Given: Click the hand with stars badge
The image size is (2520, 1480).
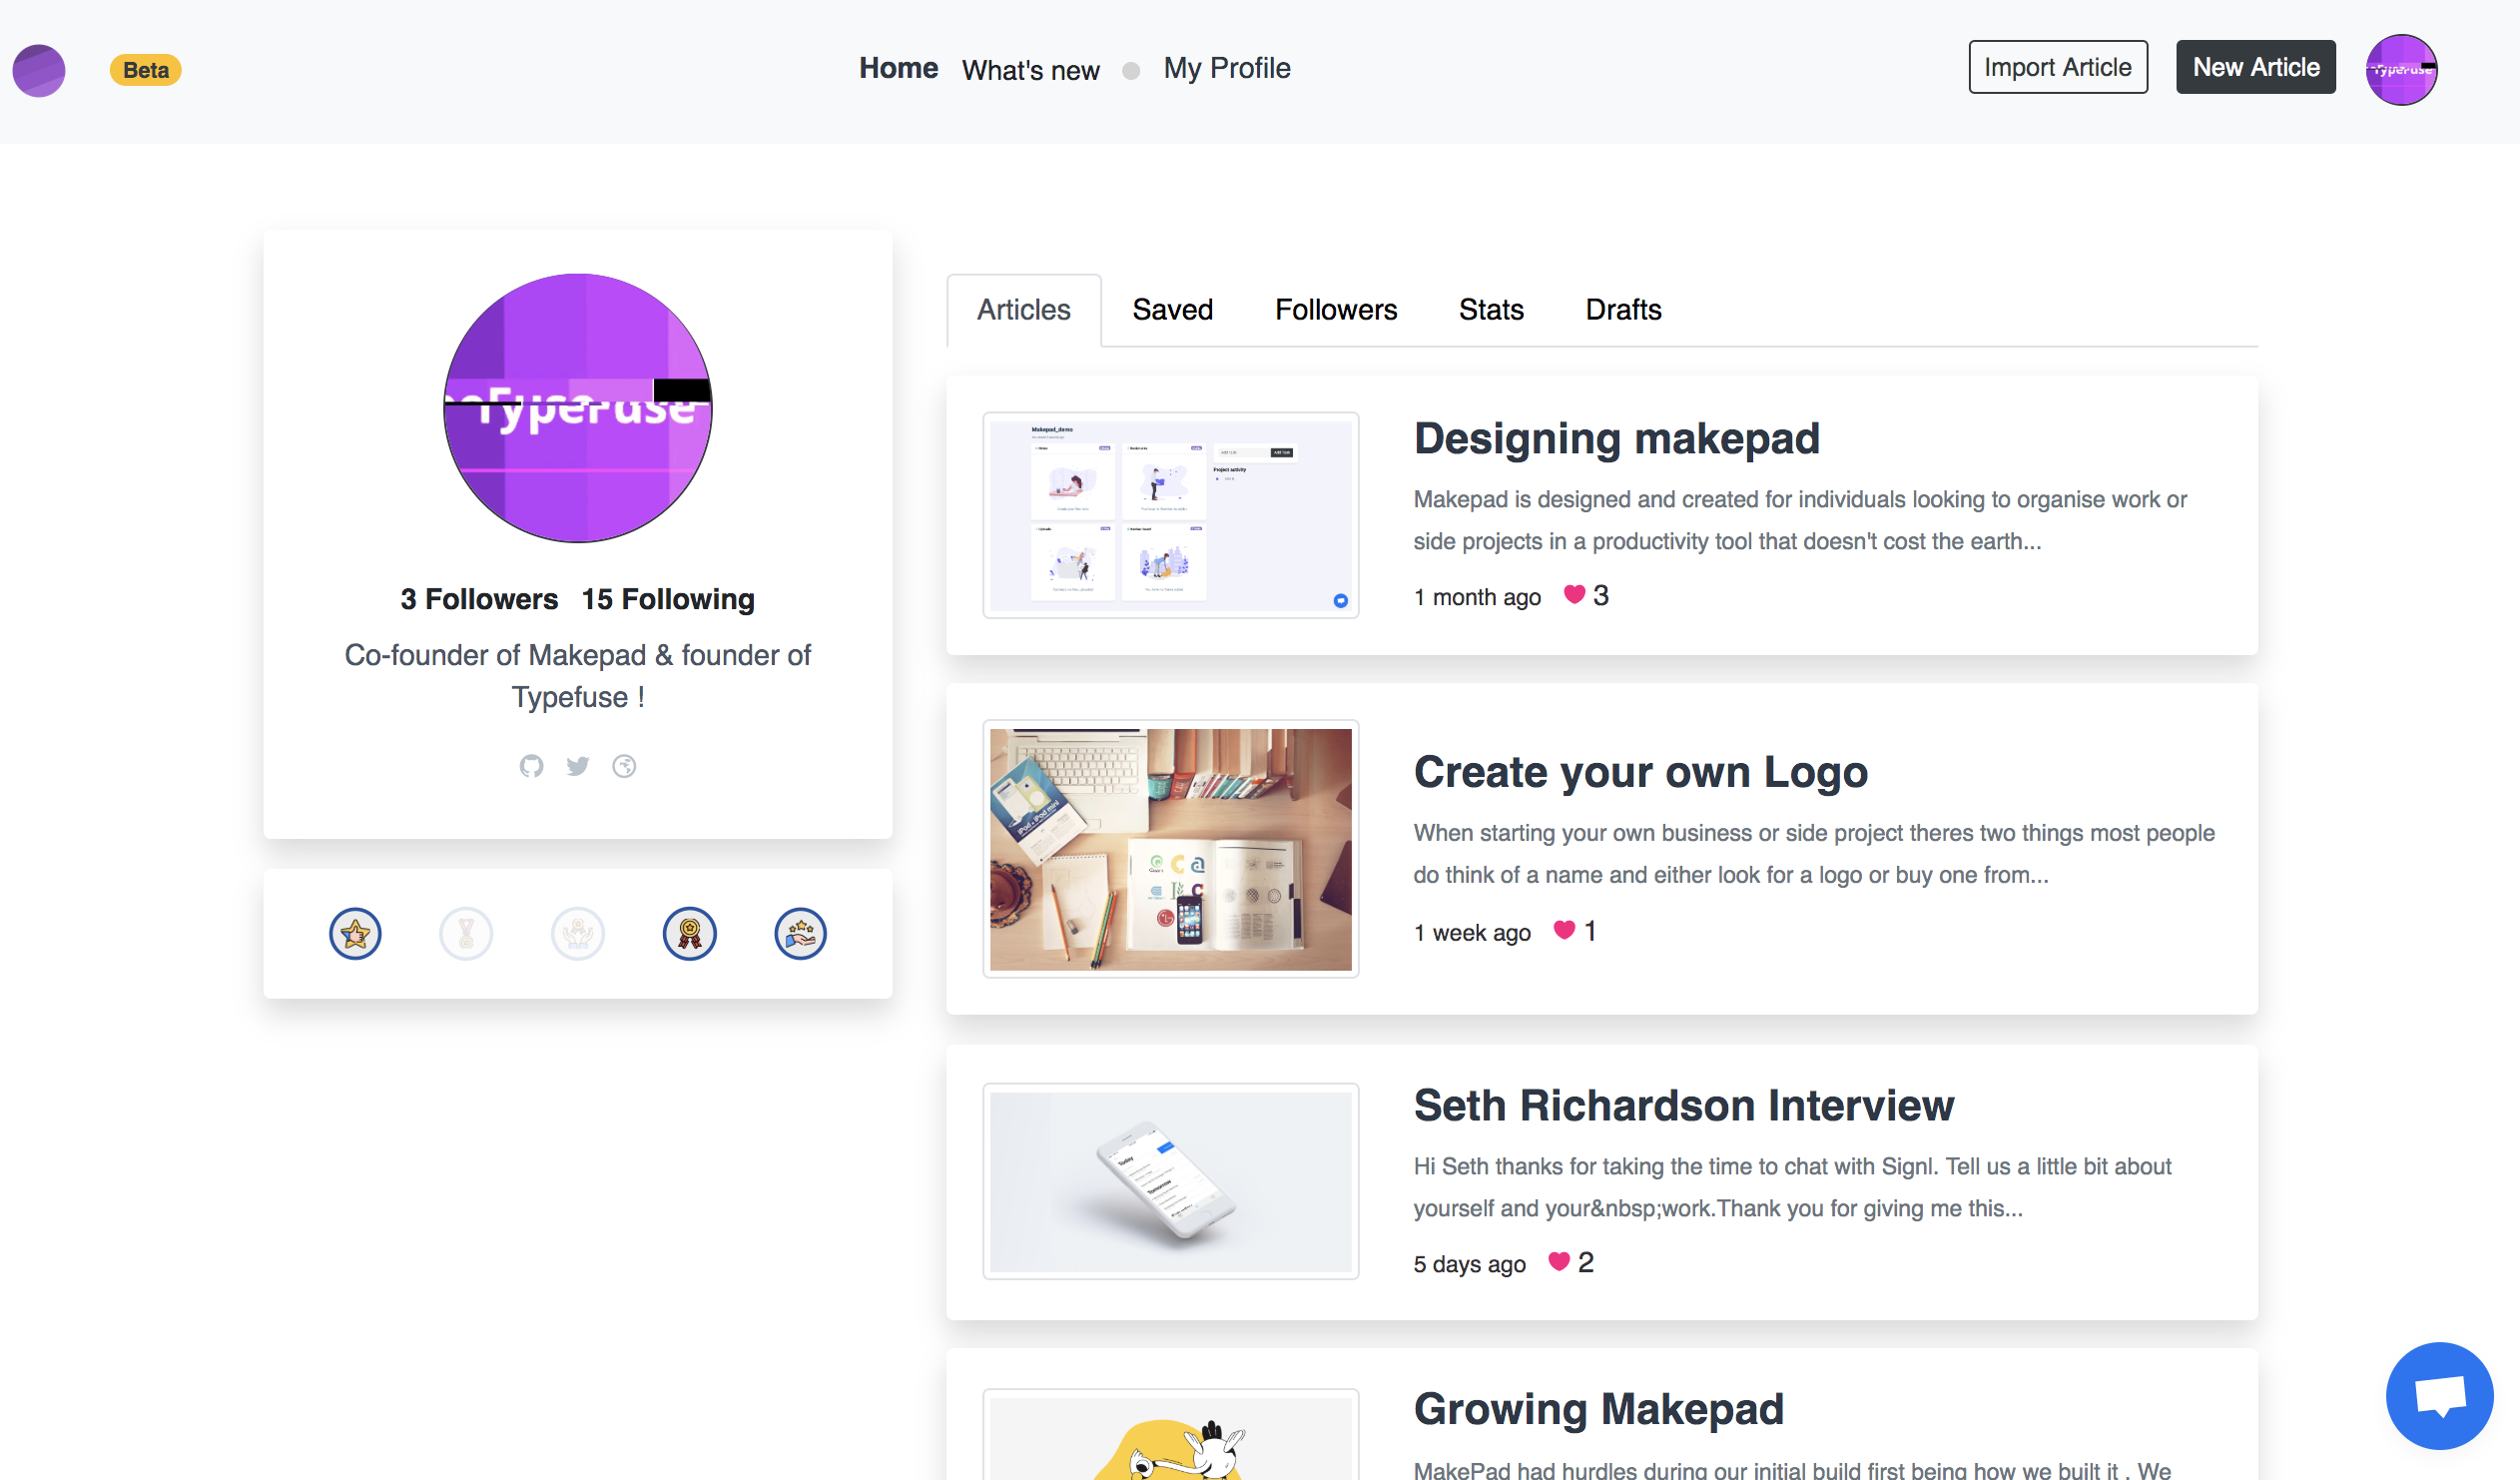Looking at the screenshot, I should 800,934.
